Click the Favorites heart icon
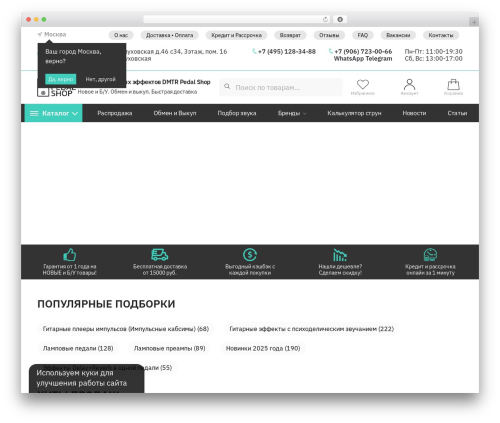This screenshot has width=500, height=423. (x=363, y=84)
